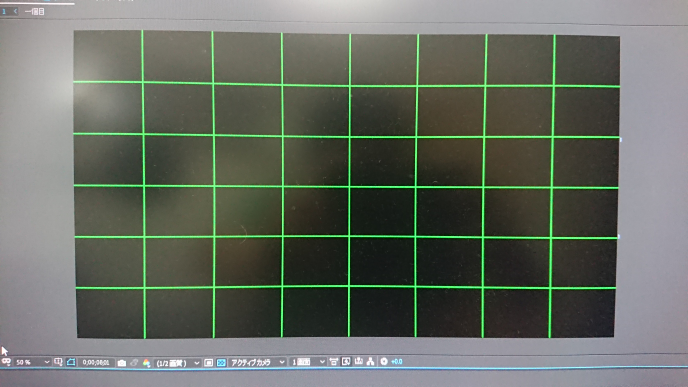Screen dimensions: 688x387
Task: Toggle pixel aspect ratio correction icon
Action: tap(333, 362)
